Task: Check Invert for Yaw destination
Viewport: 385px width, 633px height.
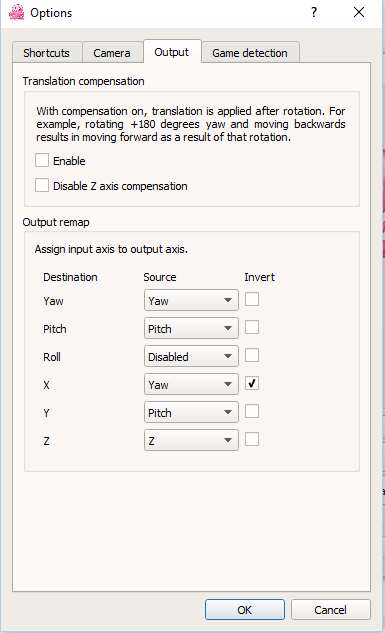Action: [x=252, y=300]
